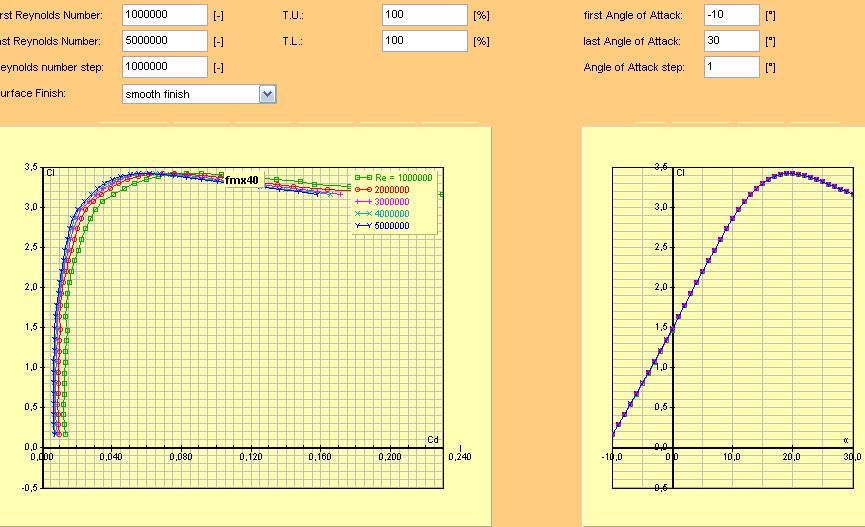The width and height of the screenshot is (865, 527).
Task: Click the 0,160 Cd axis tick label
Action: pos(320,457)
